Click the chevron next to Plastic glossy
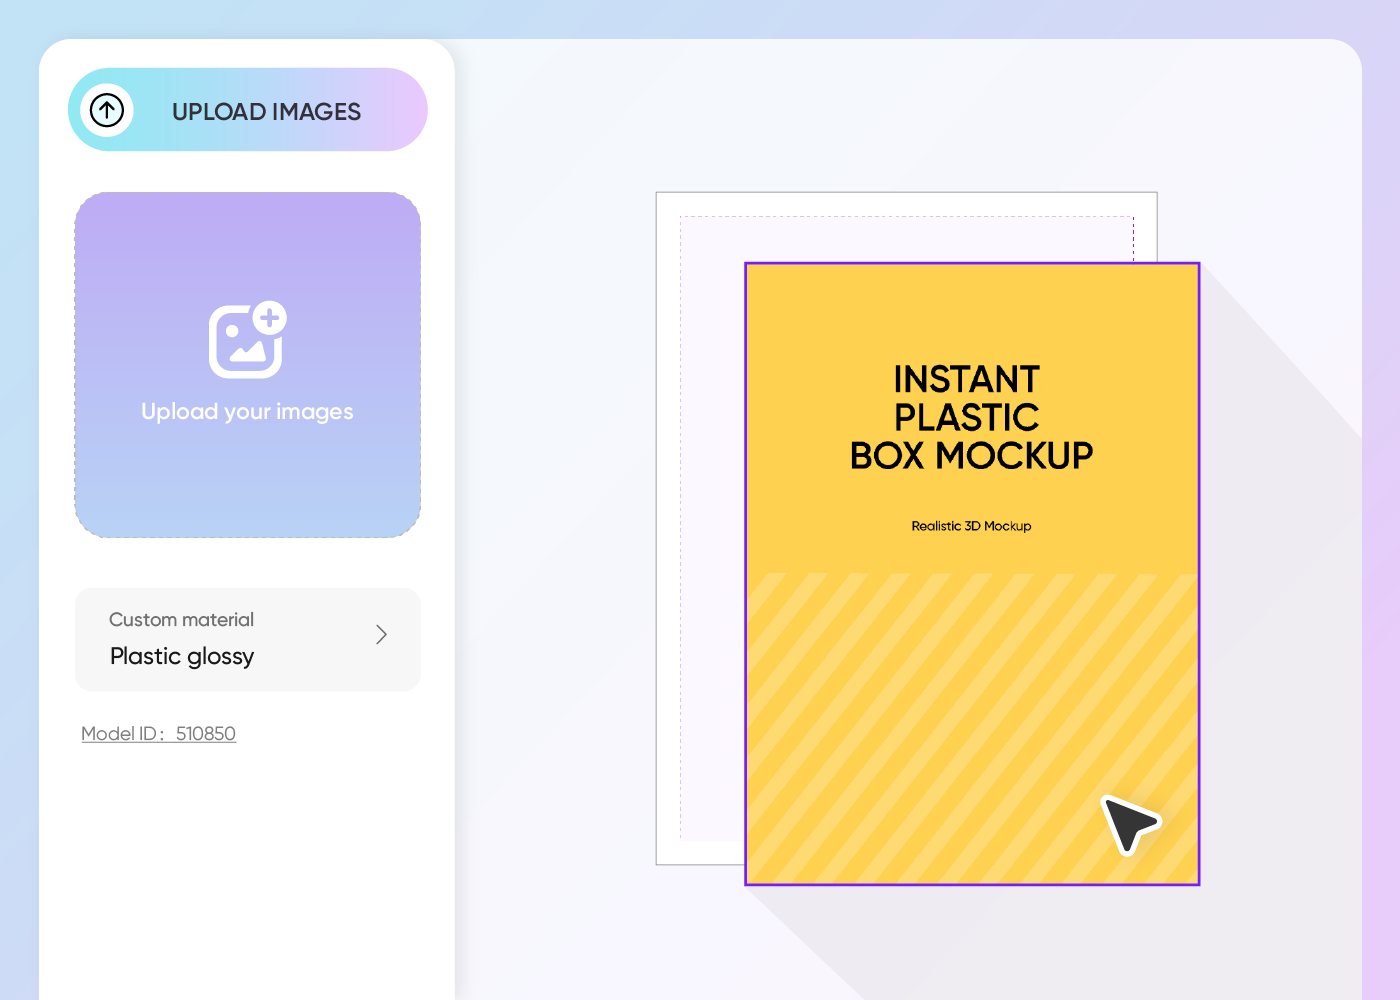 pyautogui.click(x=381, y=634)
